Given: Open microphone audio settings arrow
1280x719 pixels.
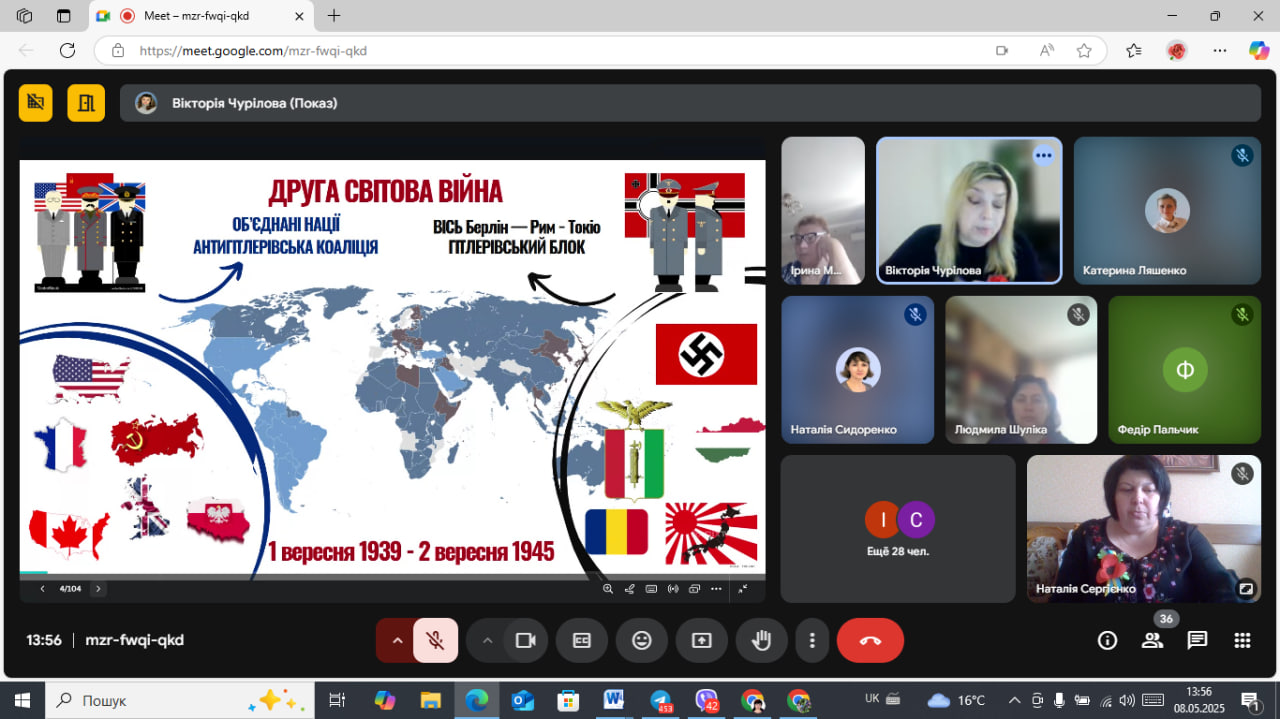Looking at the screenshot, I should (x=397, y=640).
